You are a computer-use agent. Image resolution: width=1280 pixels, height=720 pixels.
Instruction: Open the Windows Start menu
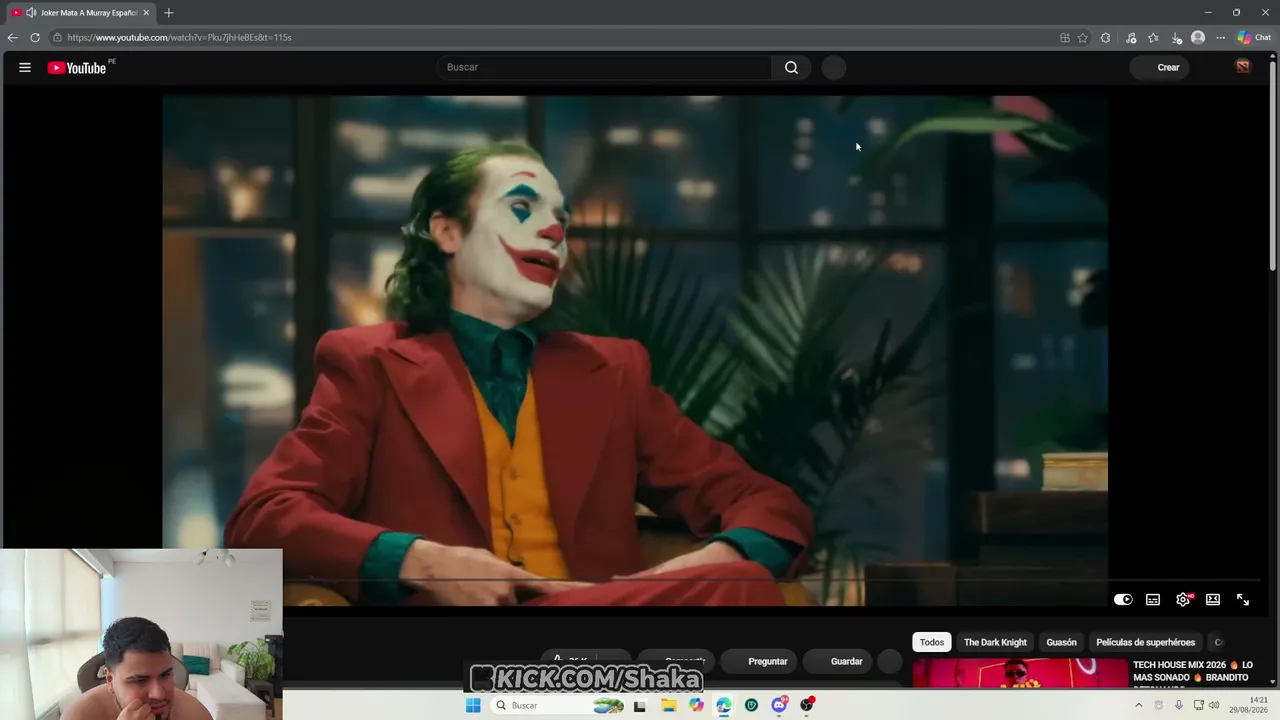pos(473,705)
